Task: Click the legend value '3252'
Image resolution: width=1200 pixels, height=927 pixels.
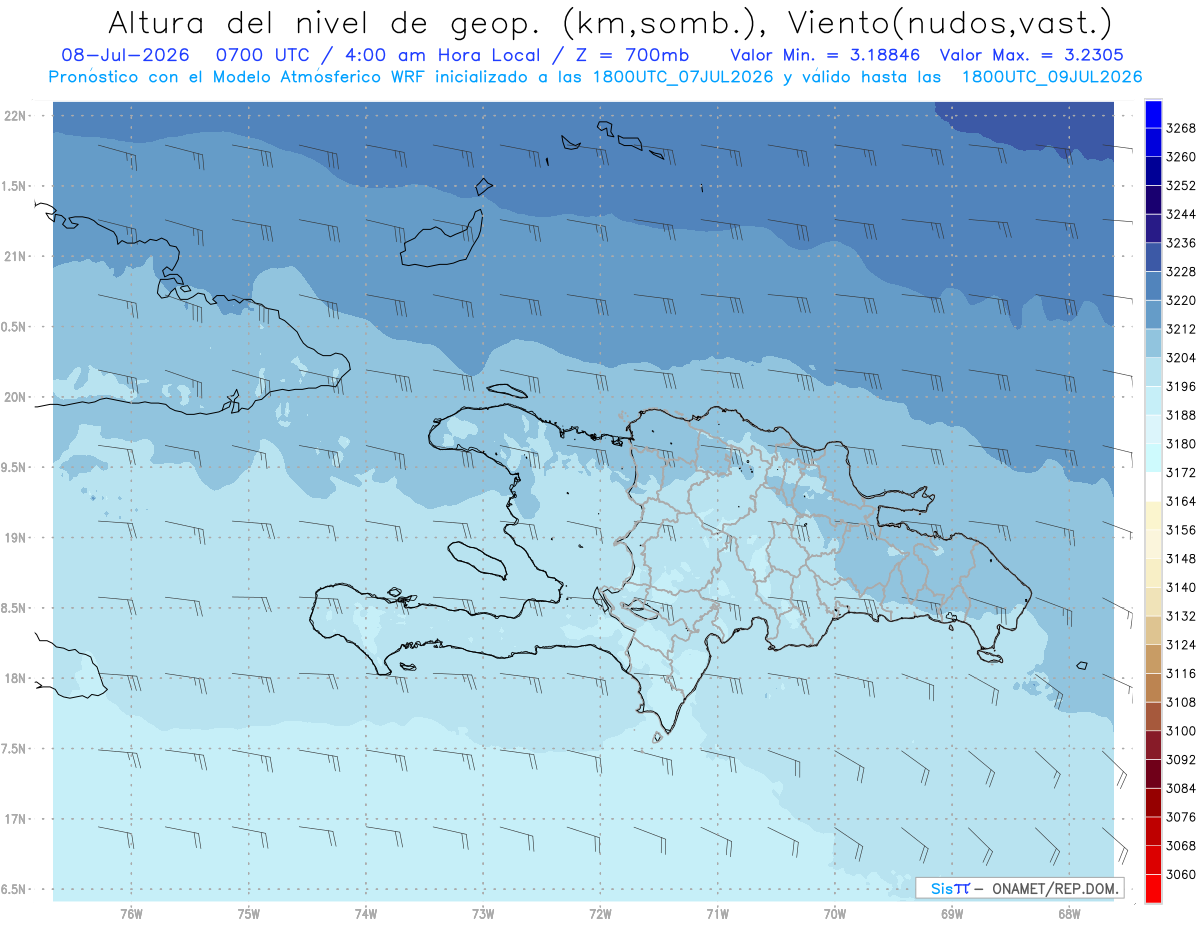Action: coord(1181,186)
